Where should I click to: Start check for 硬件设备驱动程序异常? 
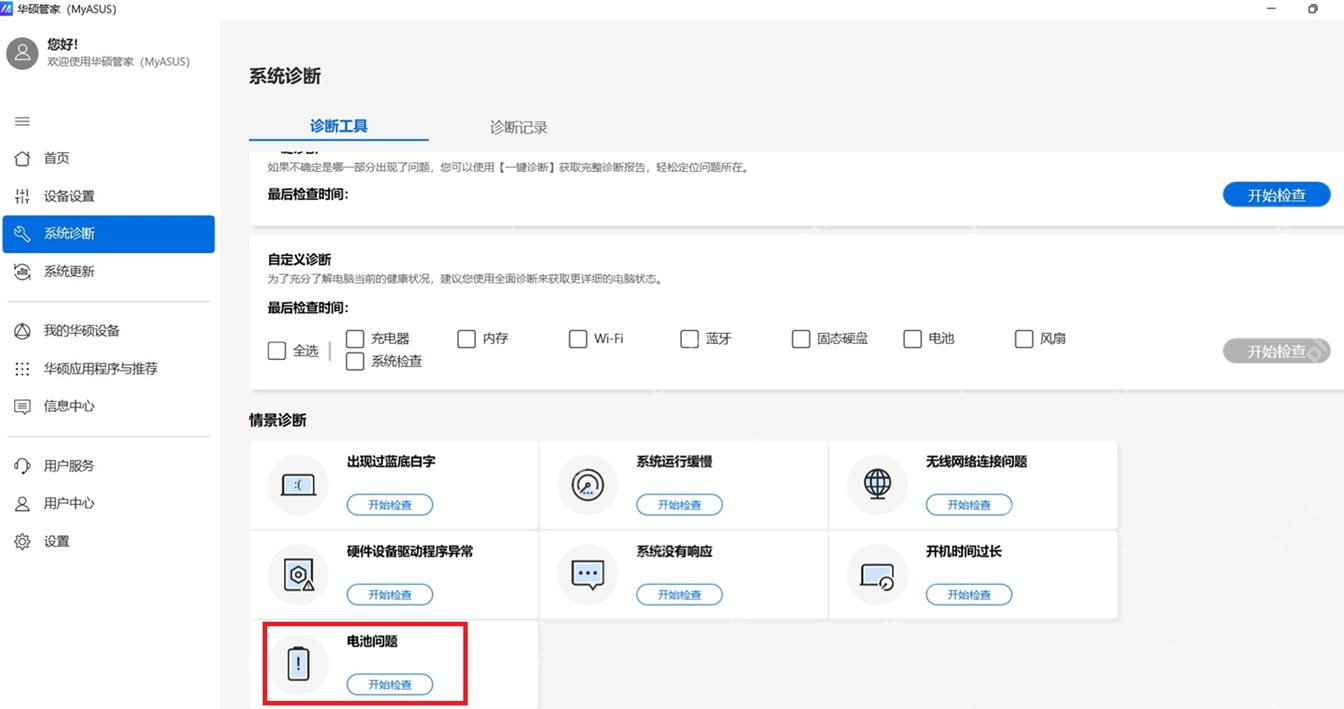pyautogui.click(x=390, y=595)
